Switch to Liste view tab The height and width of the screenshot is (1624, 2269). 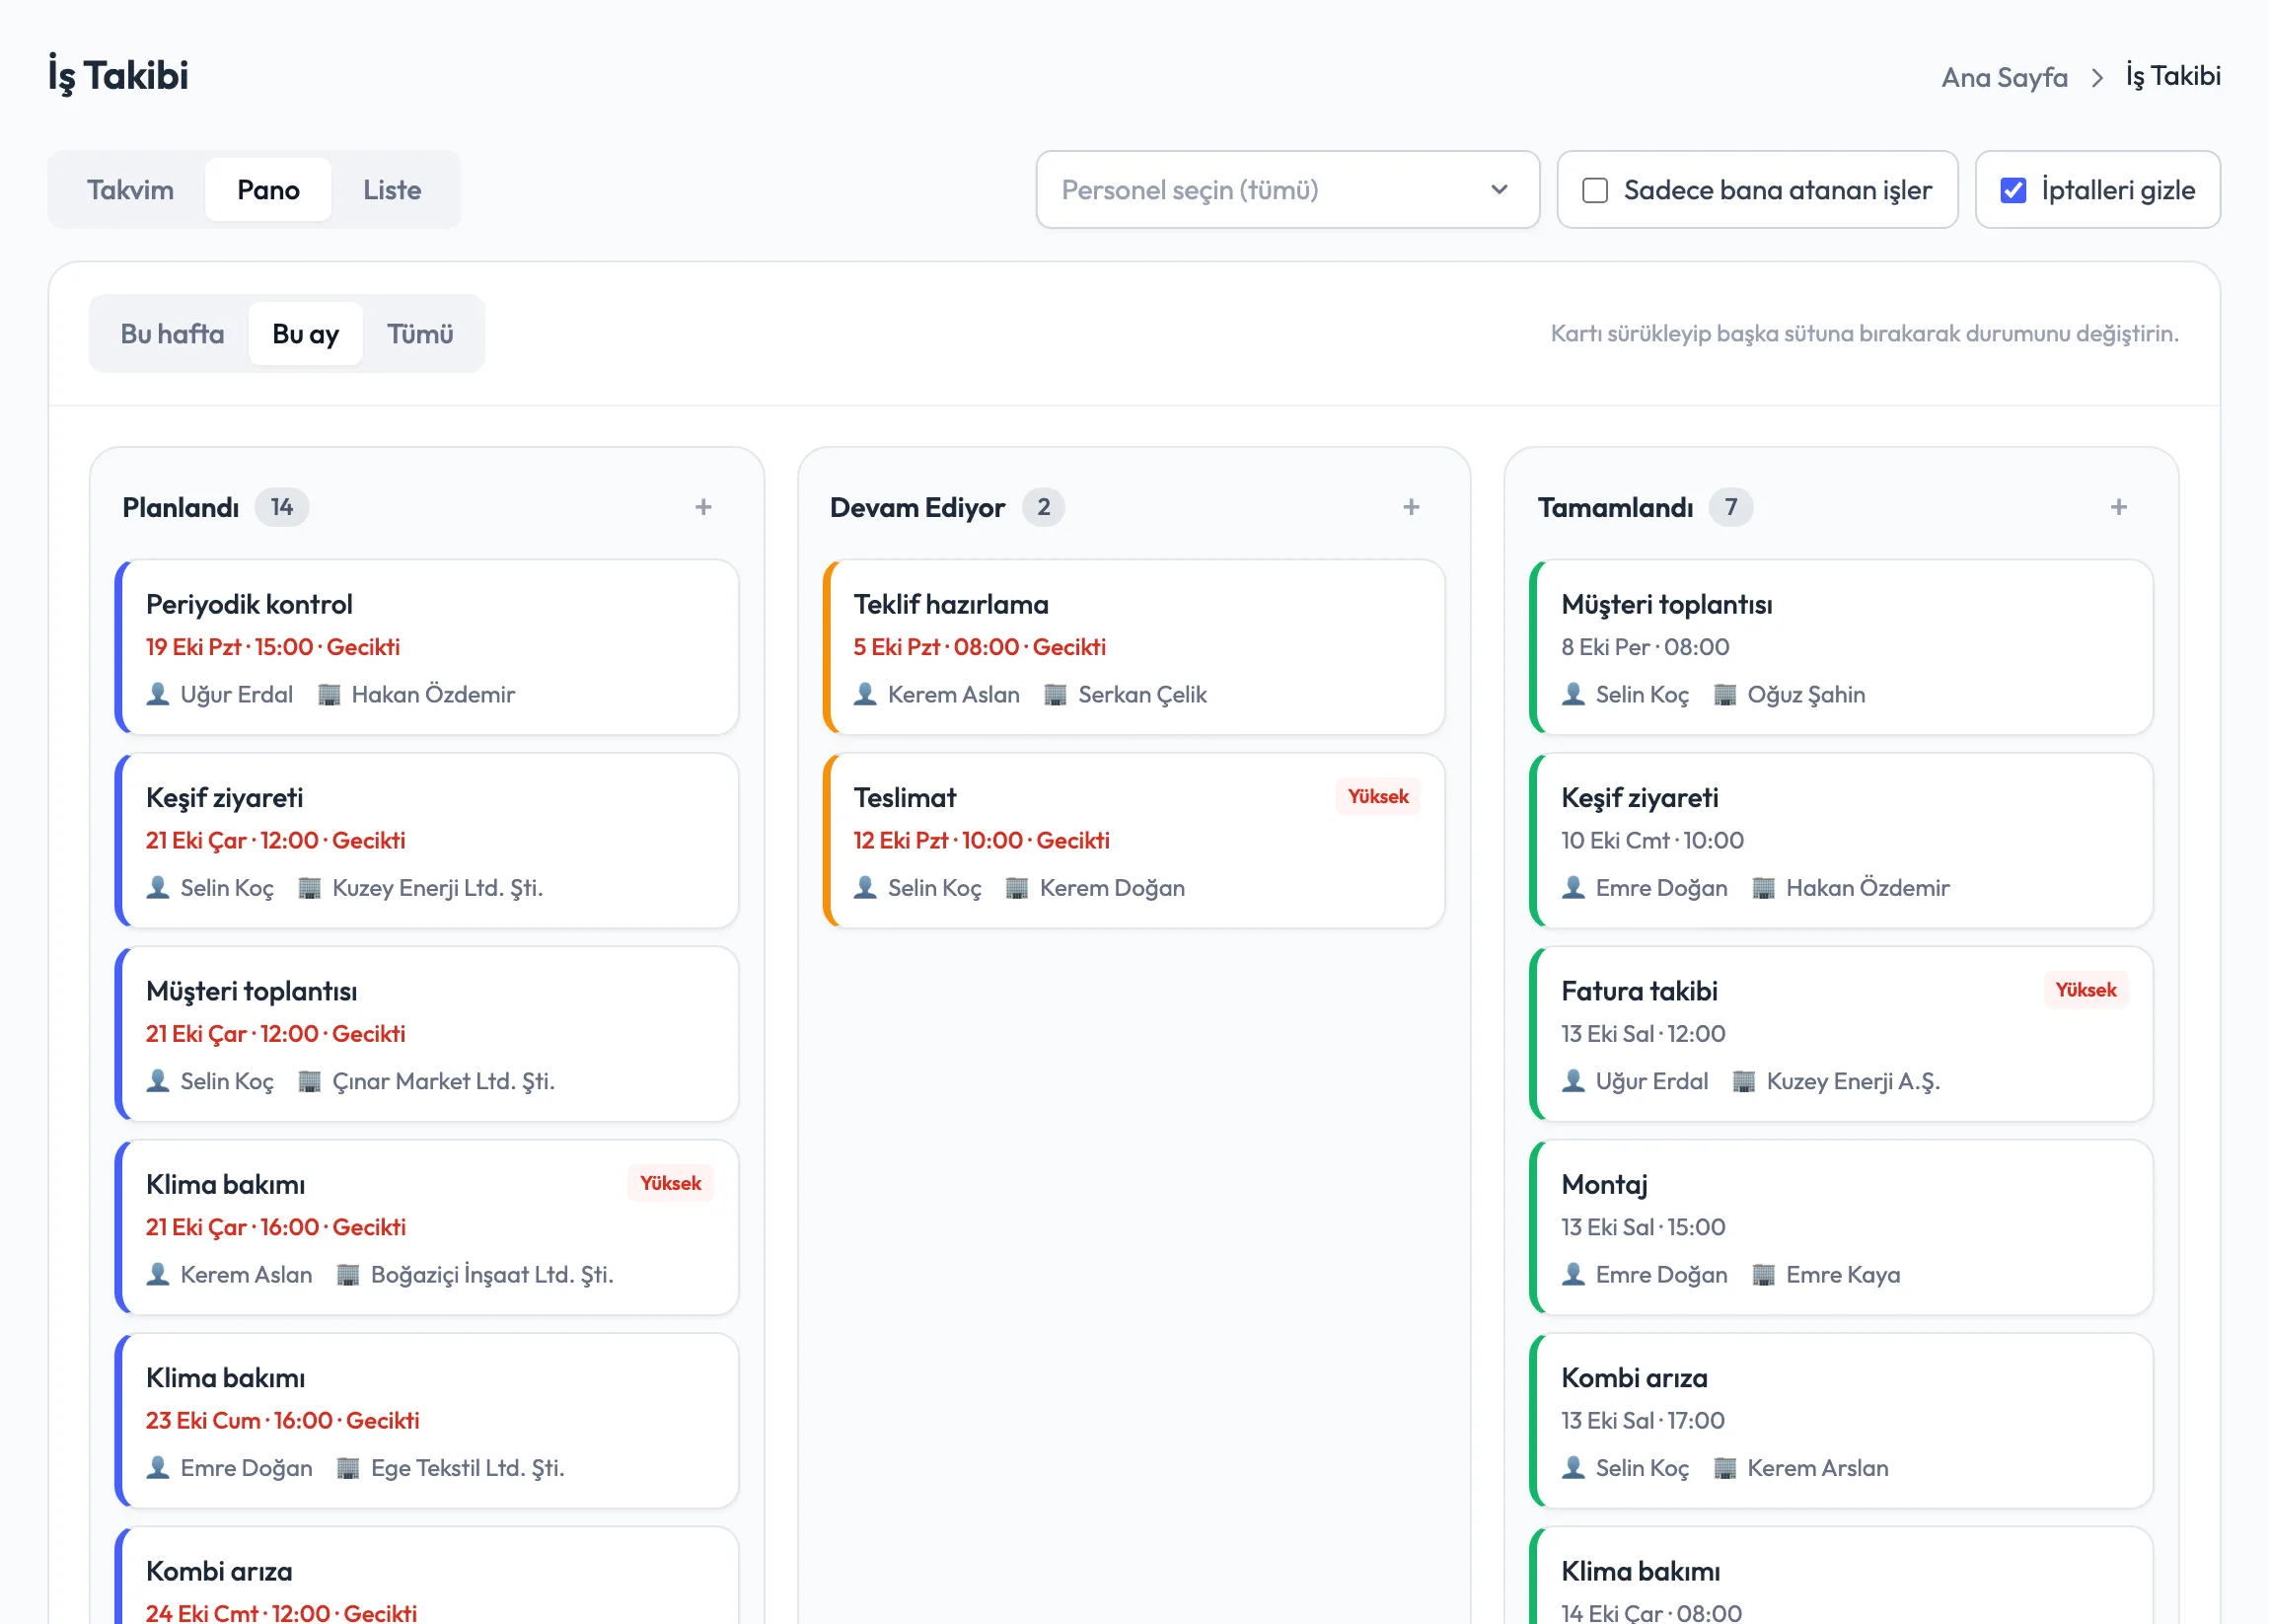click(392, 190)
